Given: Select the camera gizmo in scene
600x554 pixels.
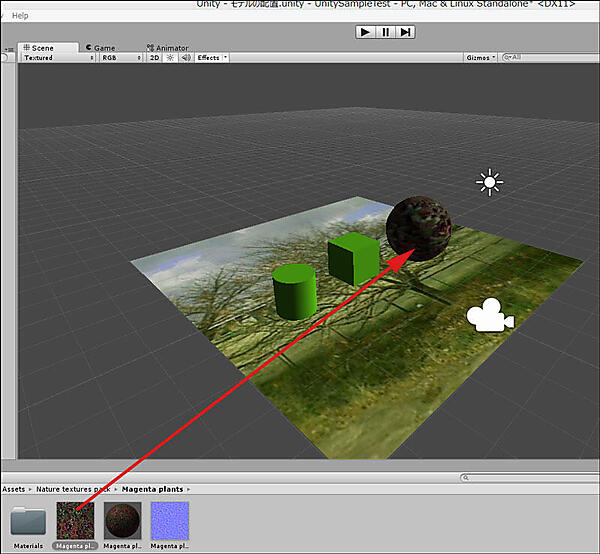Looking at the screenshot, I should point(489,316).
